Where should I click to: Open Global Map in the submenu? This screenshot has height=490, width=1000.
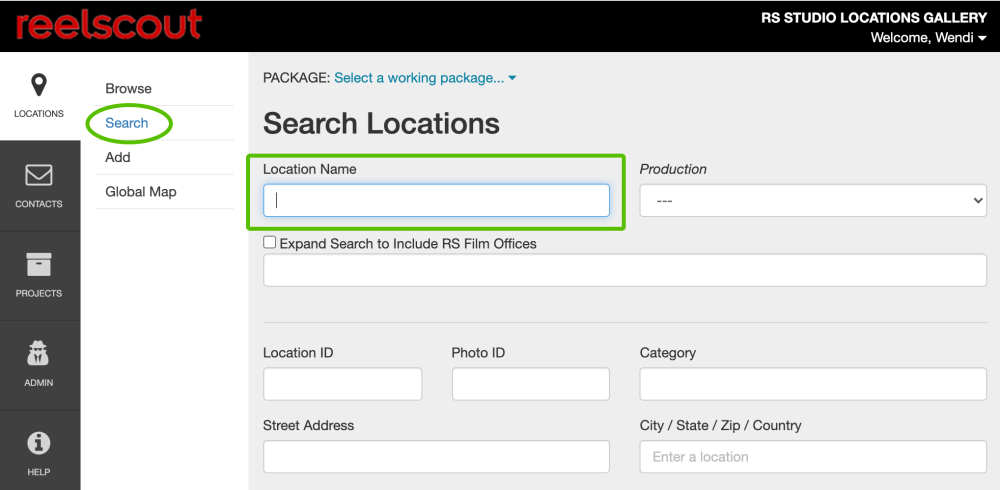tap(141, 191)
